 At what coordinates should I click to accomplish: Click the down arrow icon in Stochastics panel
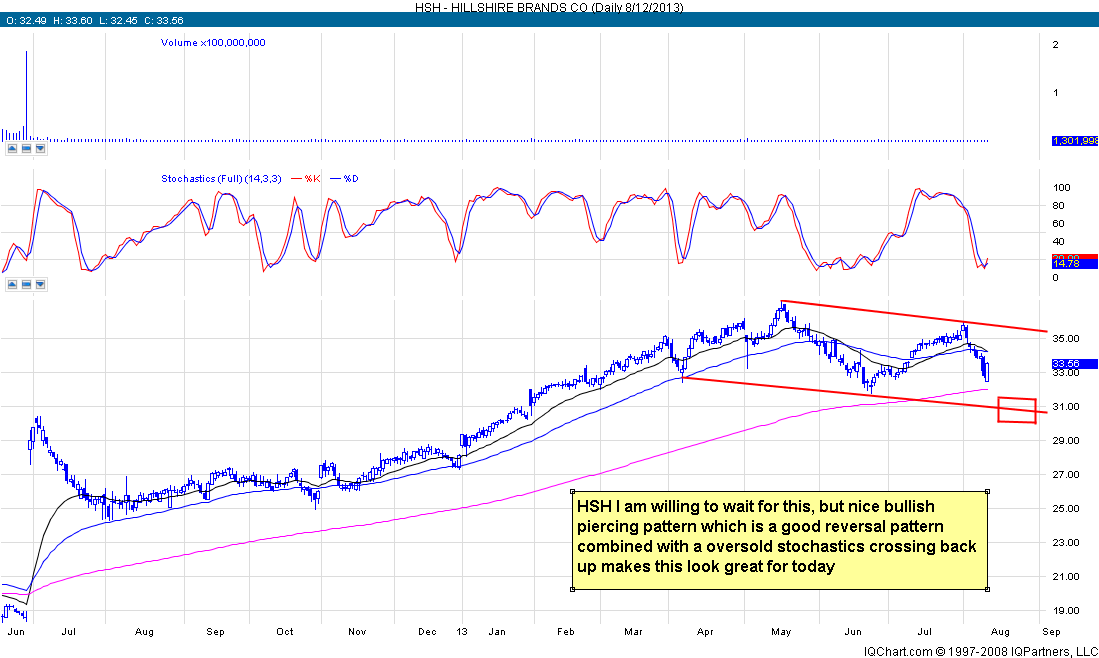[40, 284]
